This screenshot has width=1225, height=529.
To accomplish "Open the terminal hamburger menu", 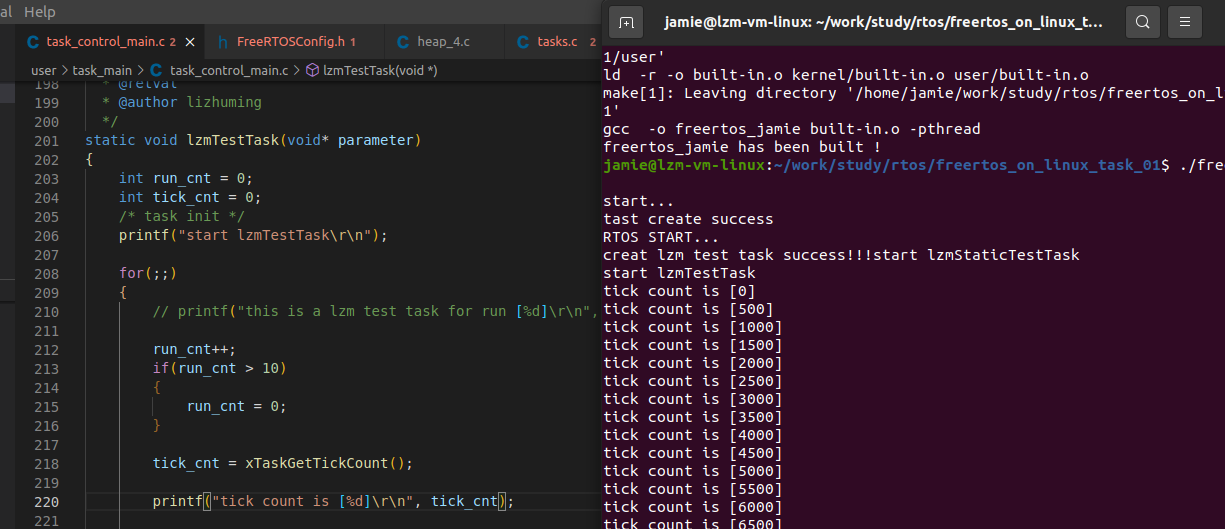I will (1185, 21).
